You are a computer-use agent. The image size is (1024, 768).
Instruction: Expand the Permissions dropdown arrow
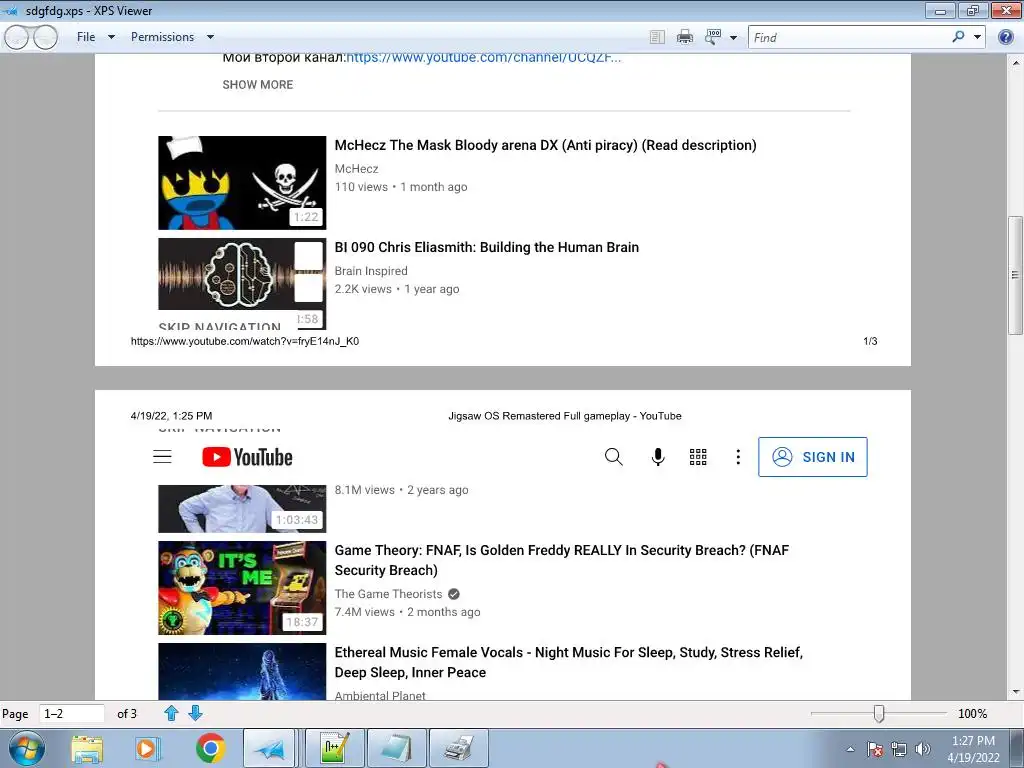point(210,37)
